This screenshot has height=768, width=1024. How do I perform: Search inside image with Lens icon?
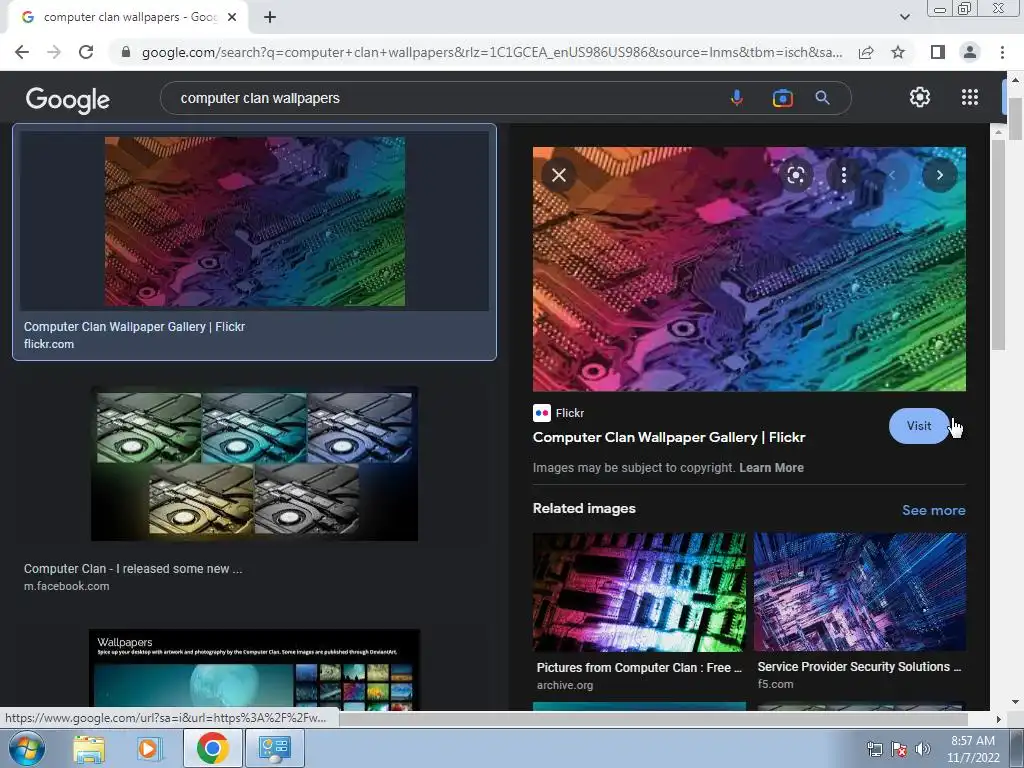pyautogui.click(x=795, y=175)
